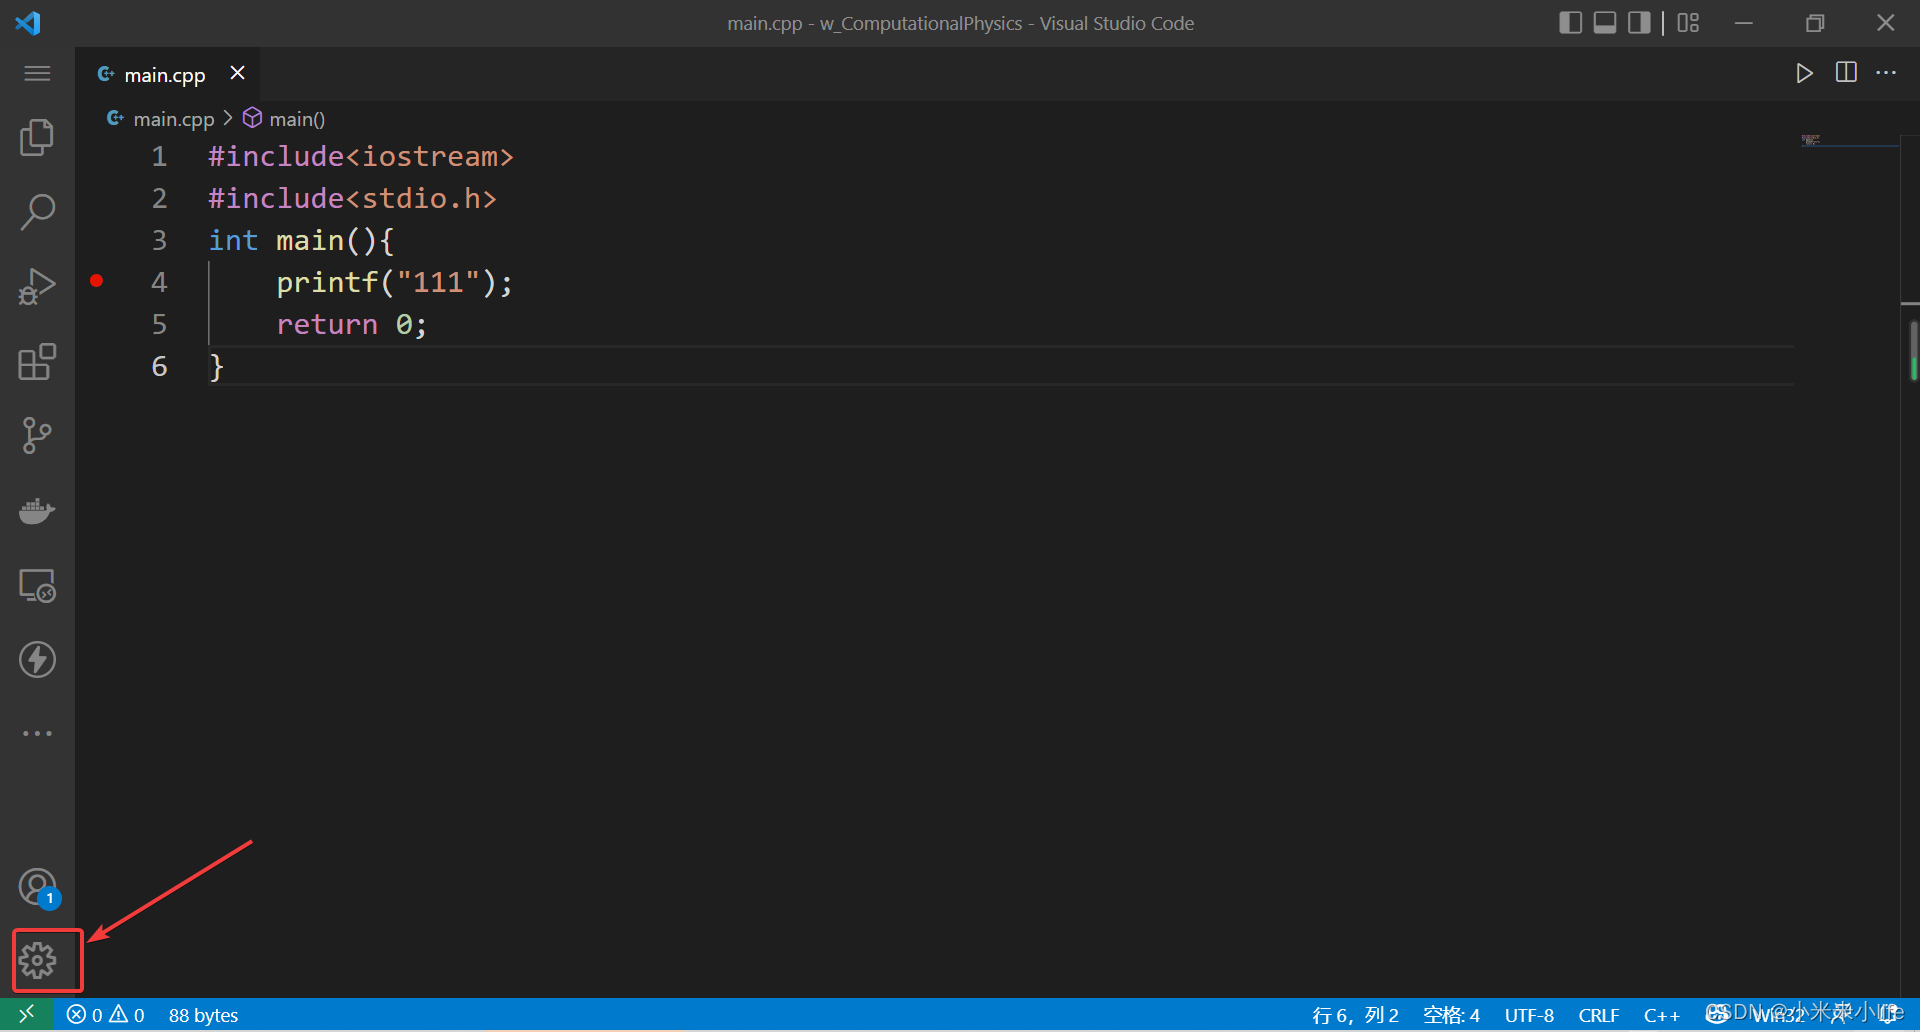Toggle the secondary side bar
The height and width of the screenshot is (1032, 1920).
(1640, 22)
